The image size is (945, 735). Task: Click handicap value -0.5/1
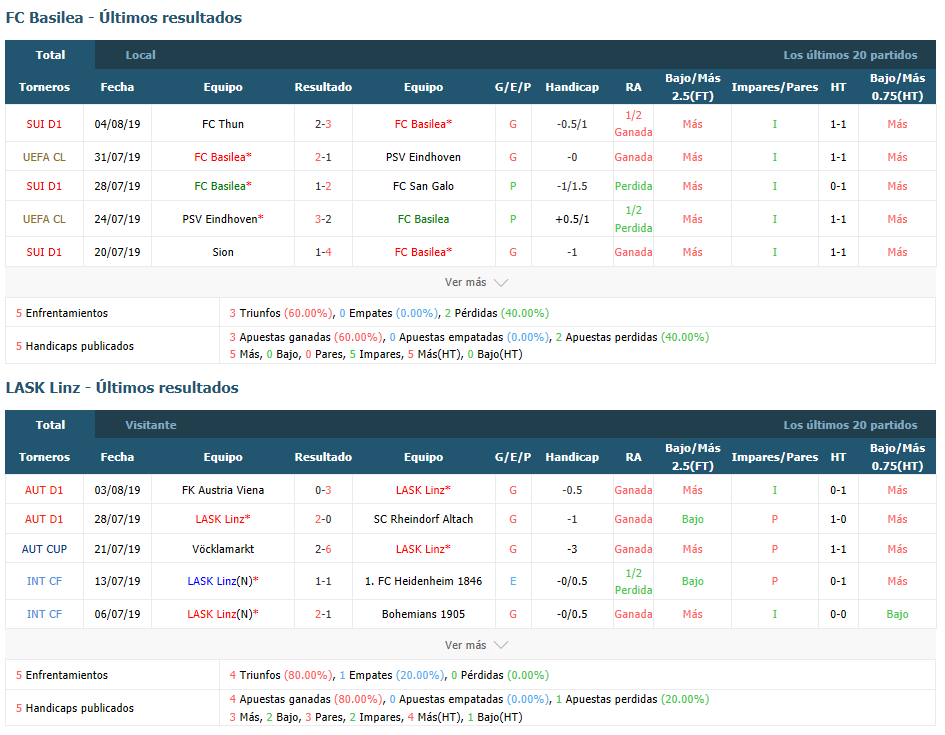click(572, 124)
